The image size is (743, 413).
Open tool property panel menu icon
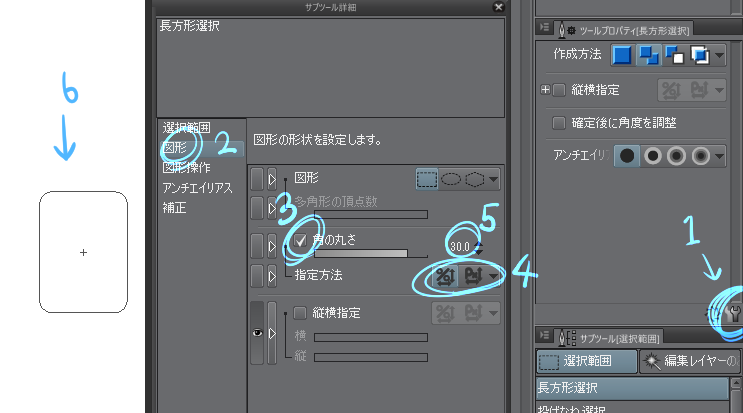pos(544,27)
